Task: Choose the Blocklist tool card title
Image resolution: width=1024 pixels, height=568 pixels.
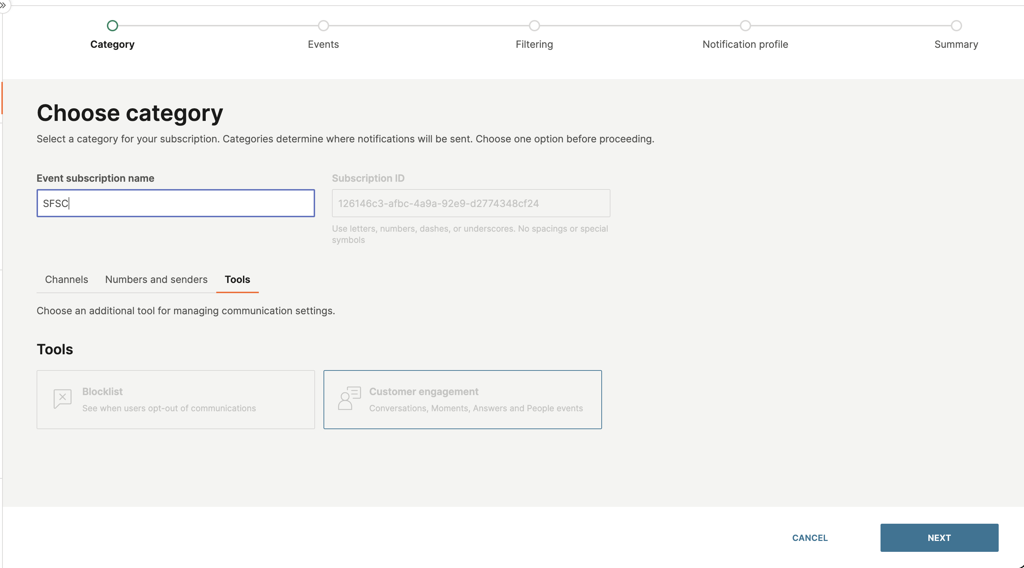Action: [x=103, y=392]
